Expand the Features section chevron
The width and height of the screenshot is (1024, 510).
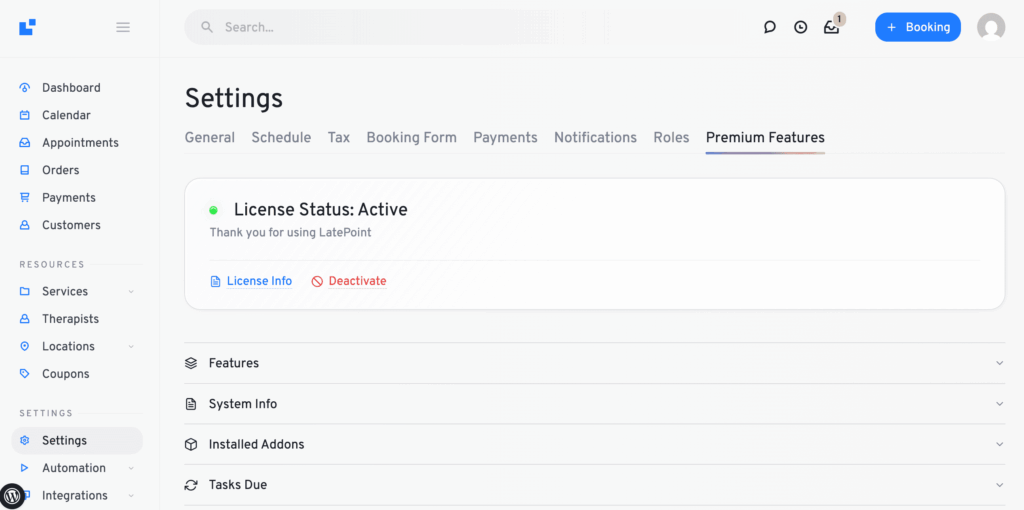pos(999,363)
